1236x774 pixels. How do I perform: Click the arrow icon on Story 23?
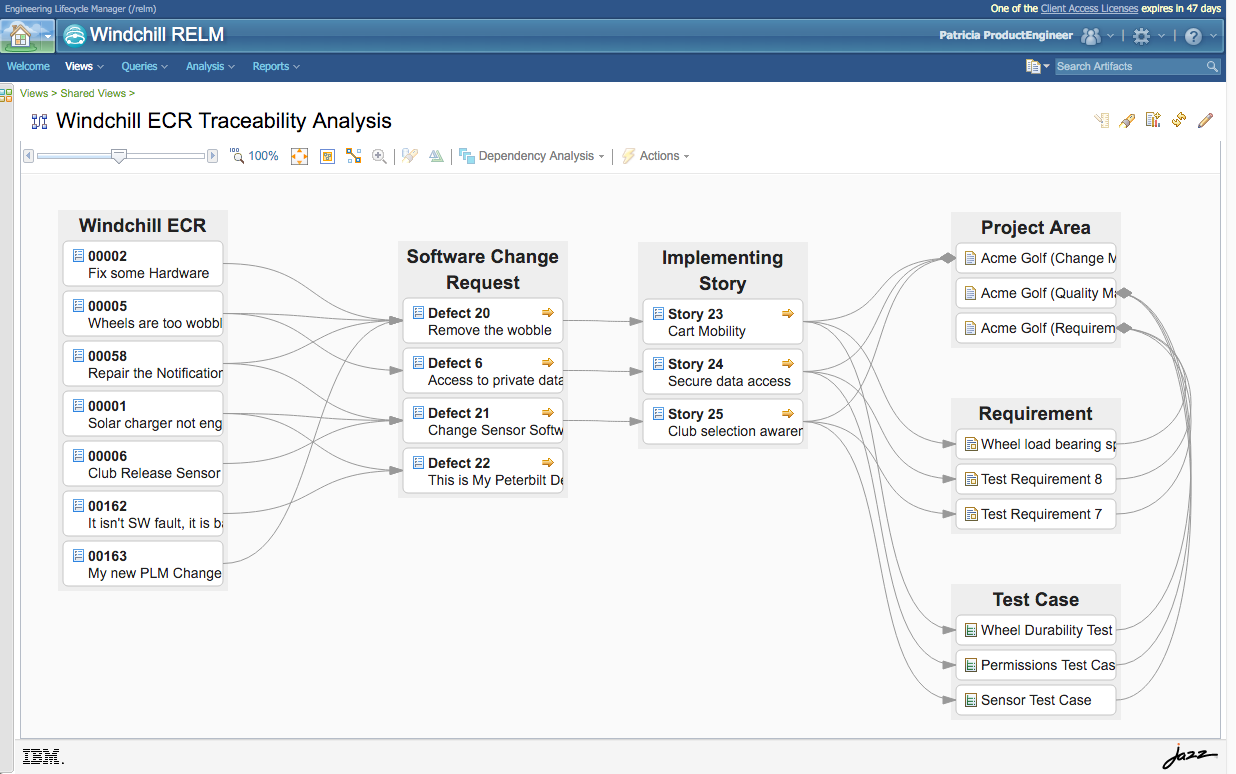787,314
